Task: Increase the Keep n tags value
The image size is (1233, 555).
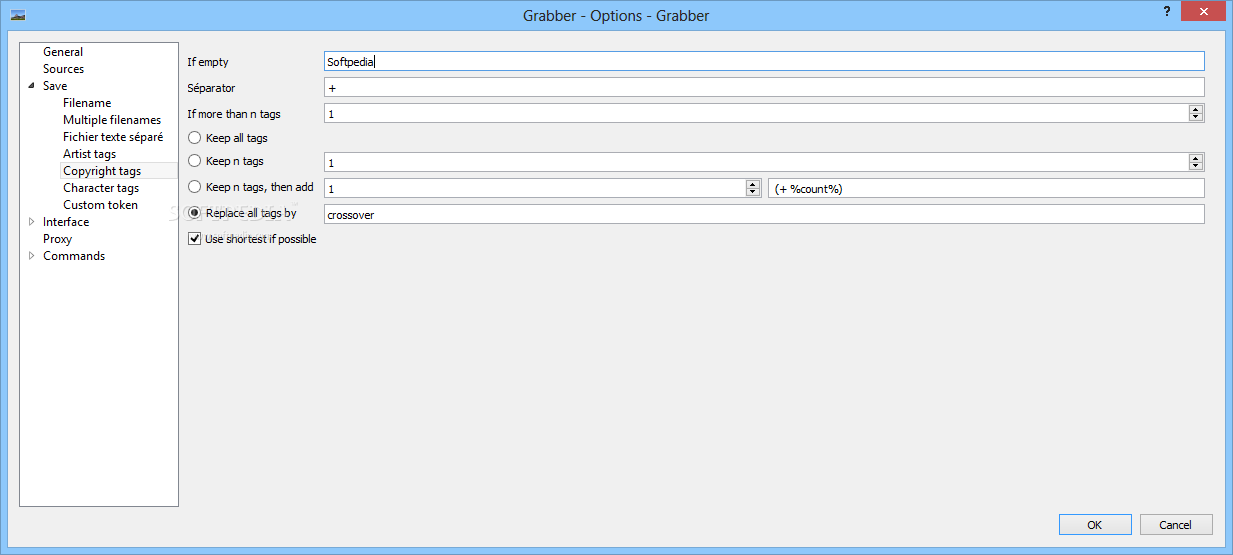Action: point(1196,158)
